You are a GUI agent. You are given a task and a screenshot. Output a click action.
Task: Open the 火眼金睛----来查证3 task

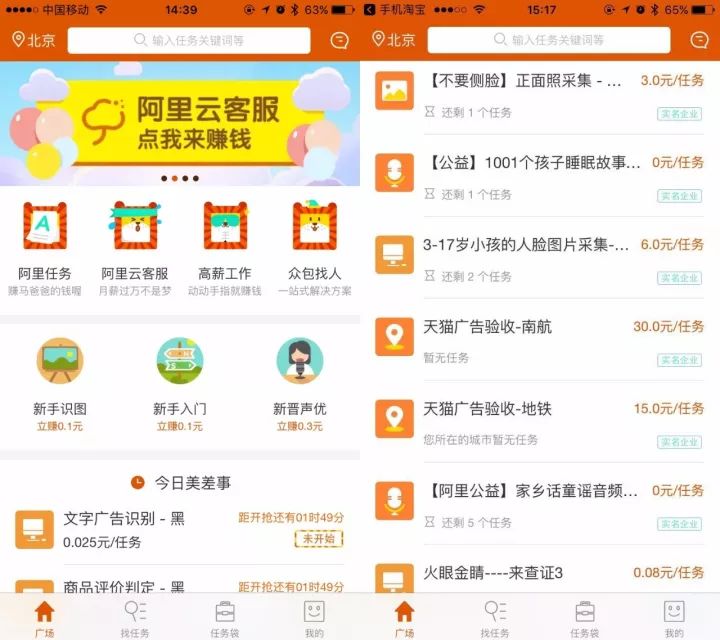click(540, 574)
